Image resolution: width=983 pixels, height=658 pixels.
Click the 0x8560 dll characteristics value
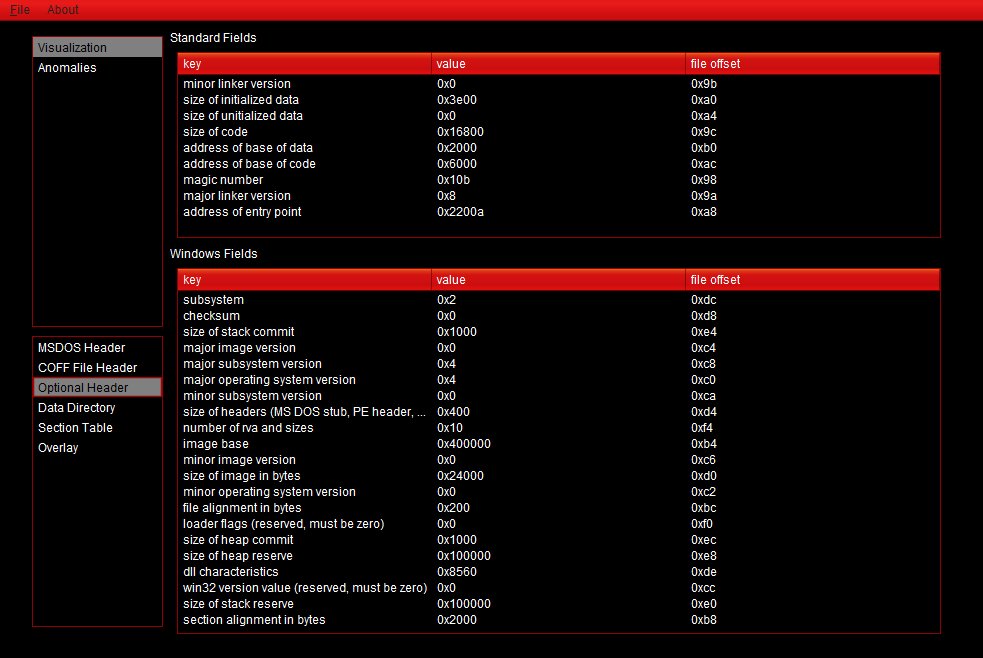tap(457, 572)
